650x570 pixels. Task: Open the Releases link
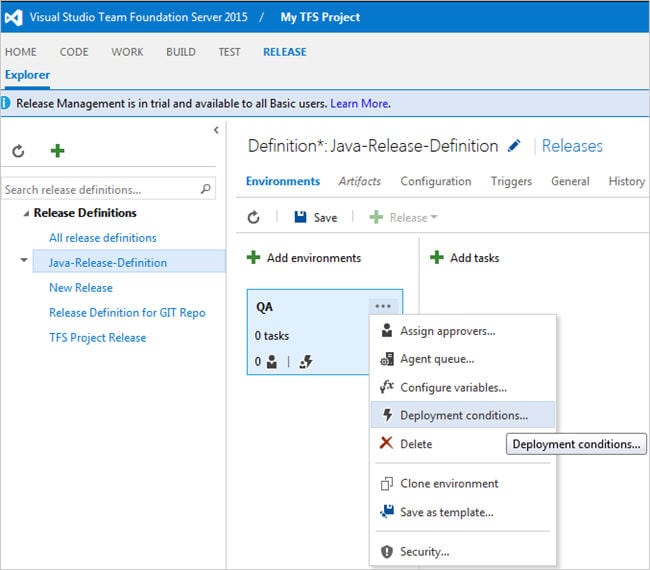coord(572,146)
